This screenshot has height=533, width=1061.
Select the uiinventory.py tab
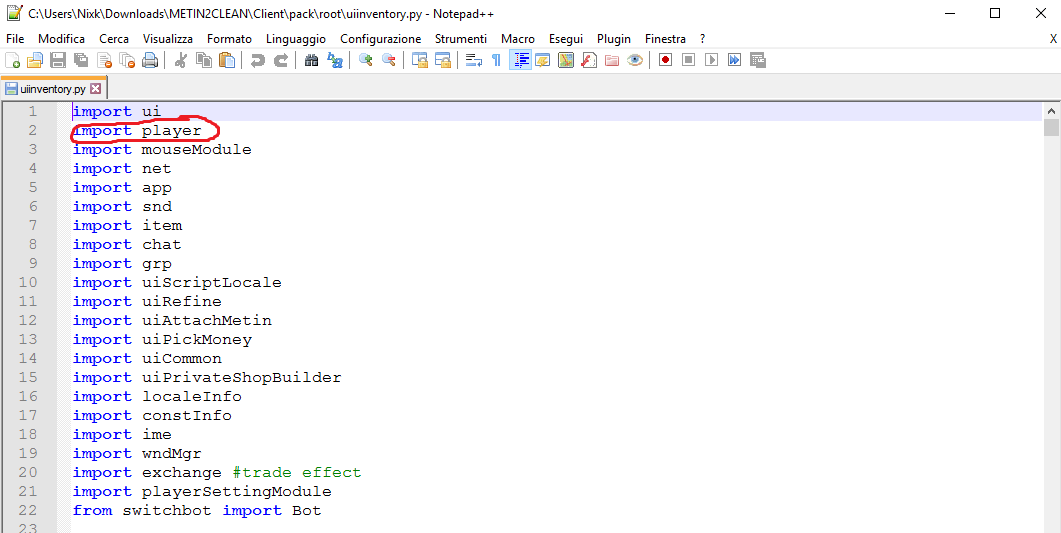pos(53,89)
